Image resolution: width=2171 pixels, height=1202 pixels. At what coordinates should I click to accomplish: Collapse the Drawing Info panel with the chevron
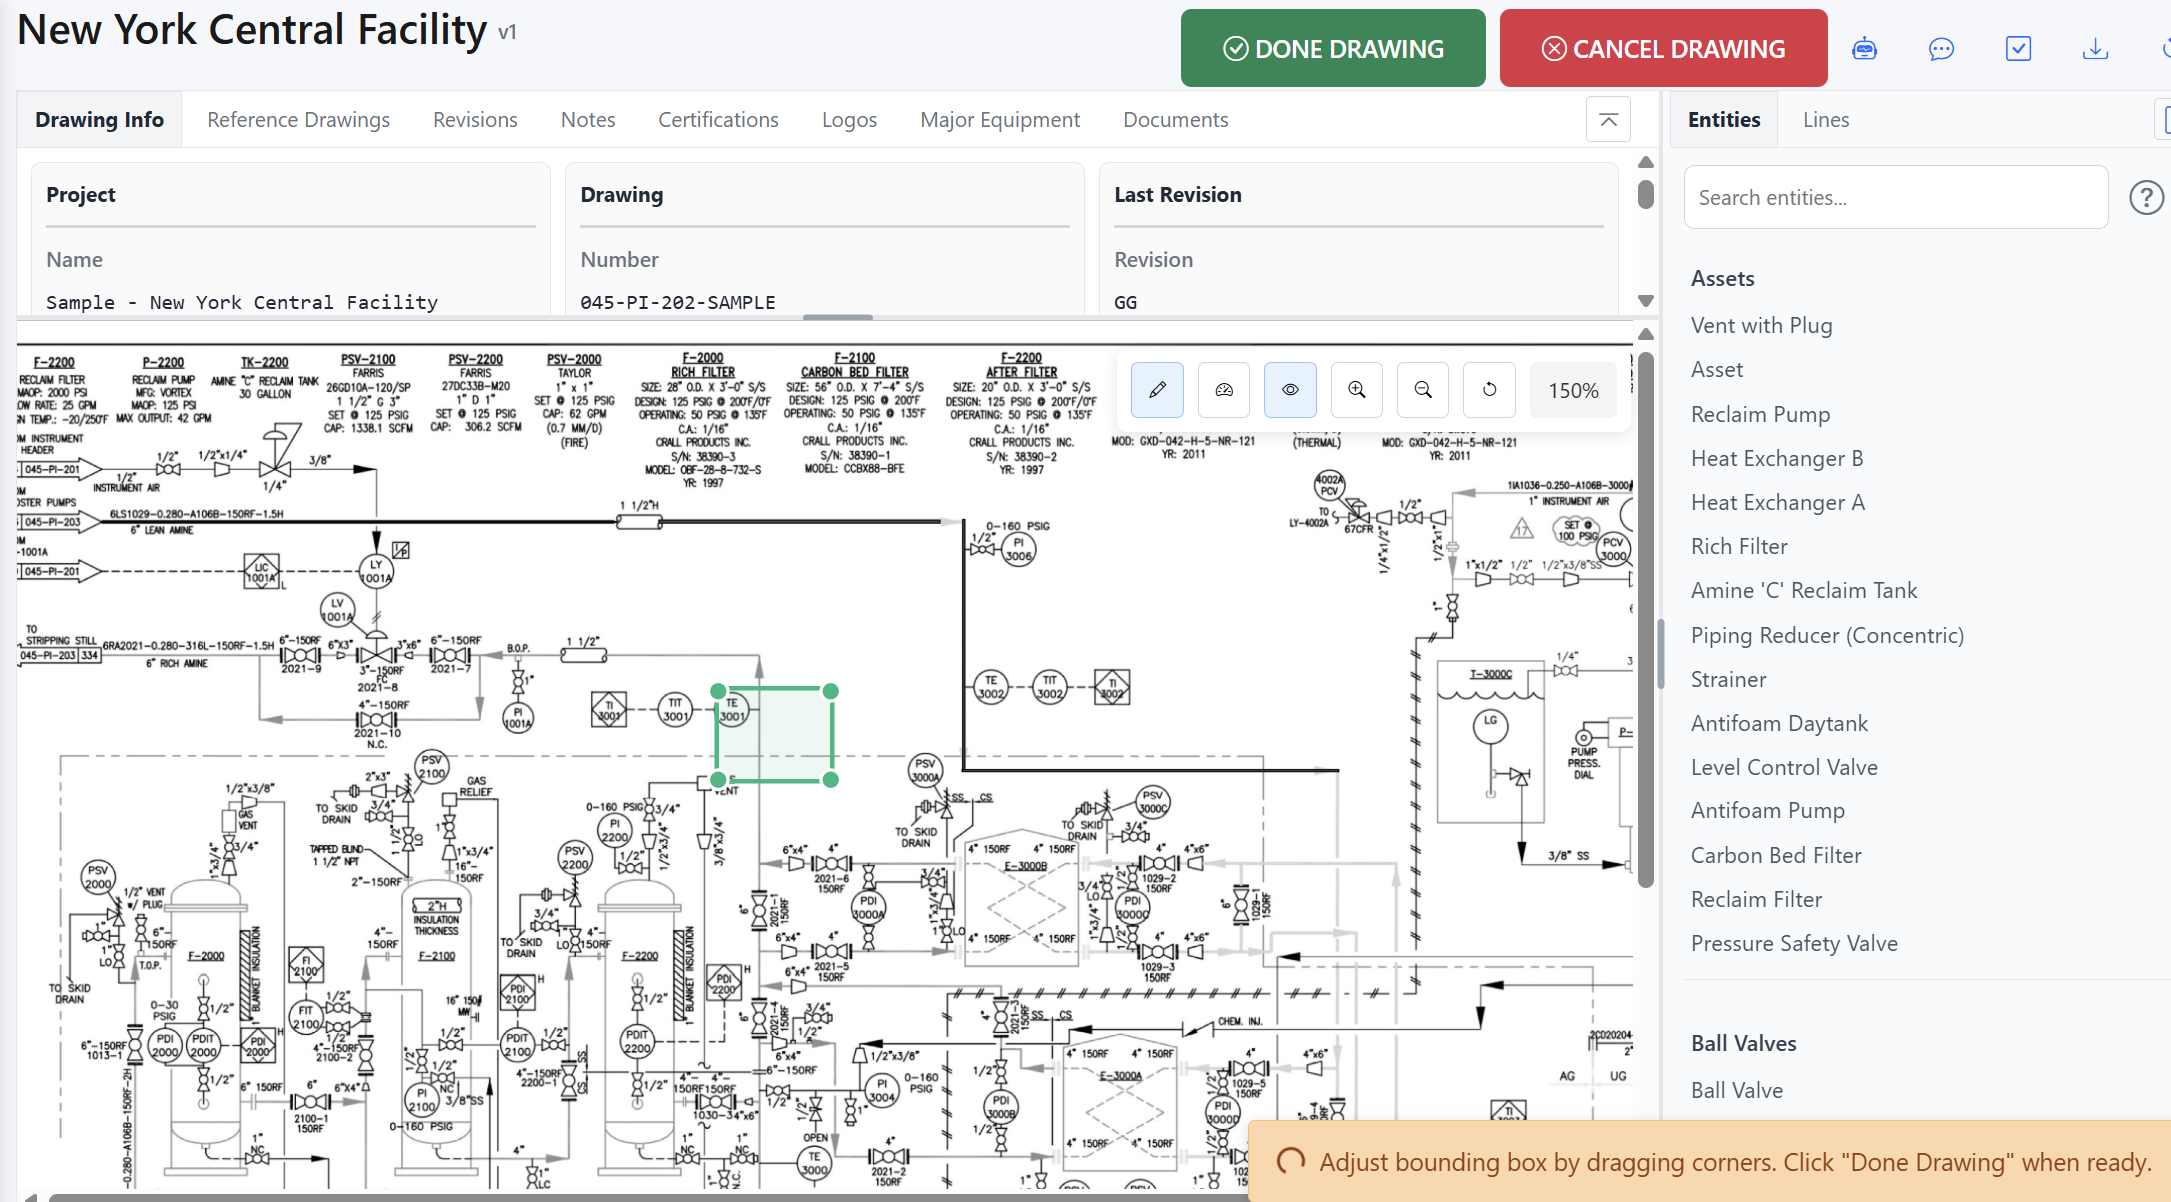coord(1608,119)
